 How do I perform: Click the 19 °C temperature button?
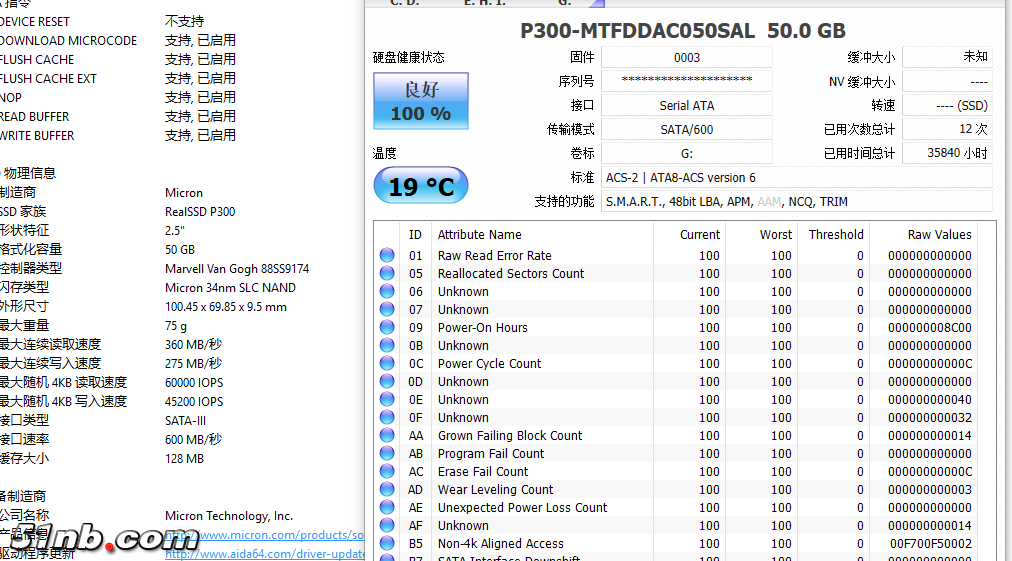tap(420, 186)
